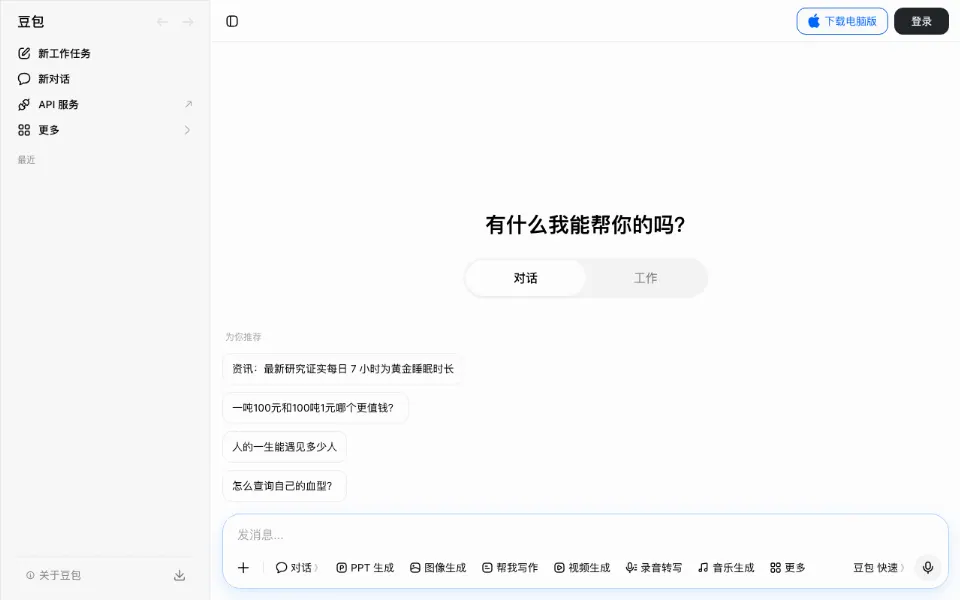Click the 关于豆包 info icon

(x=30, y=575)
